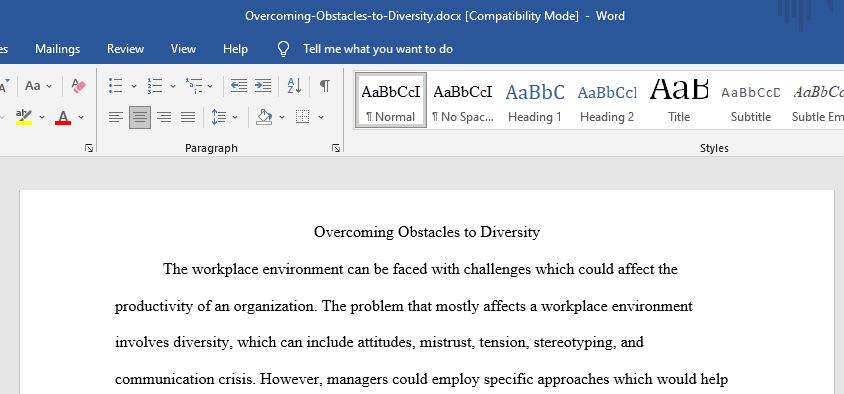The width and height of the screenshot is (844, 394).
Task: Expand the numbering library dropdown
Action: pos(173,86)
